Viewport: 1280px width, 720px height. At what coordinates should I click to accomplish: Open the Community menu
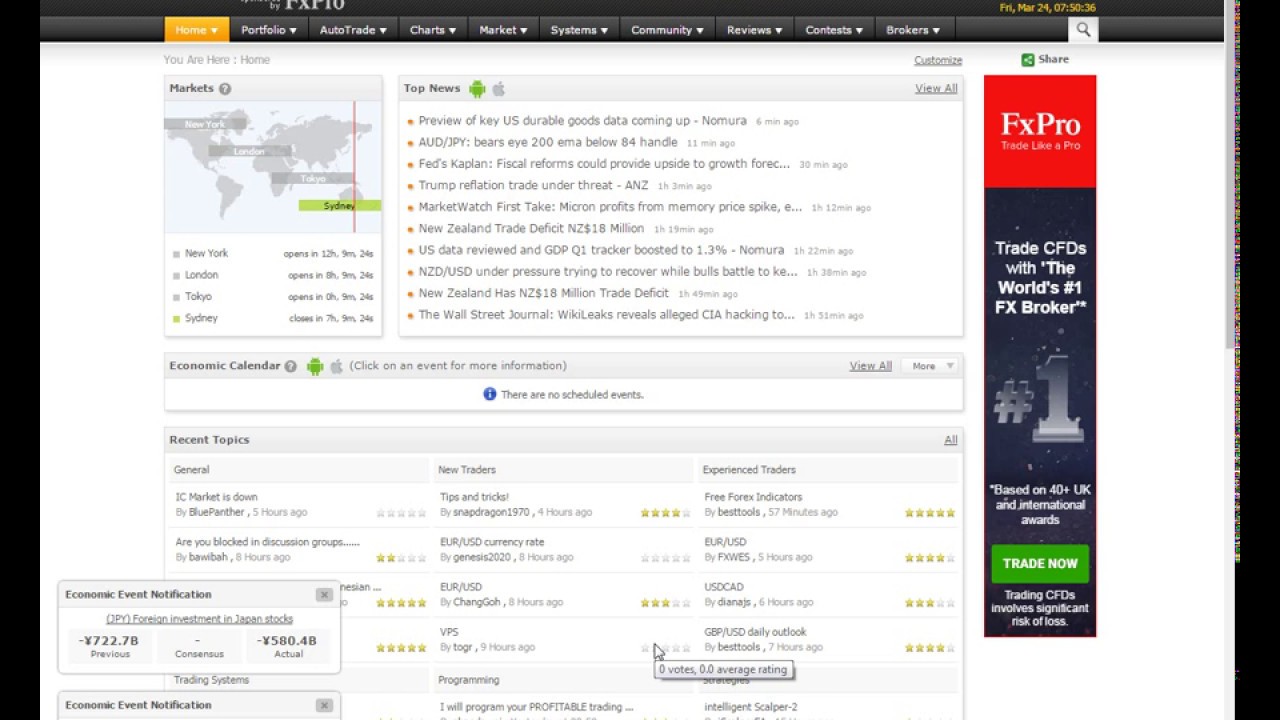point(667,30)
